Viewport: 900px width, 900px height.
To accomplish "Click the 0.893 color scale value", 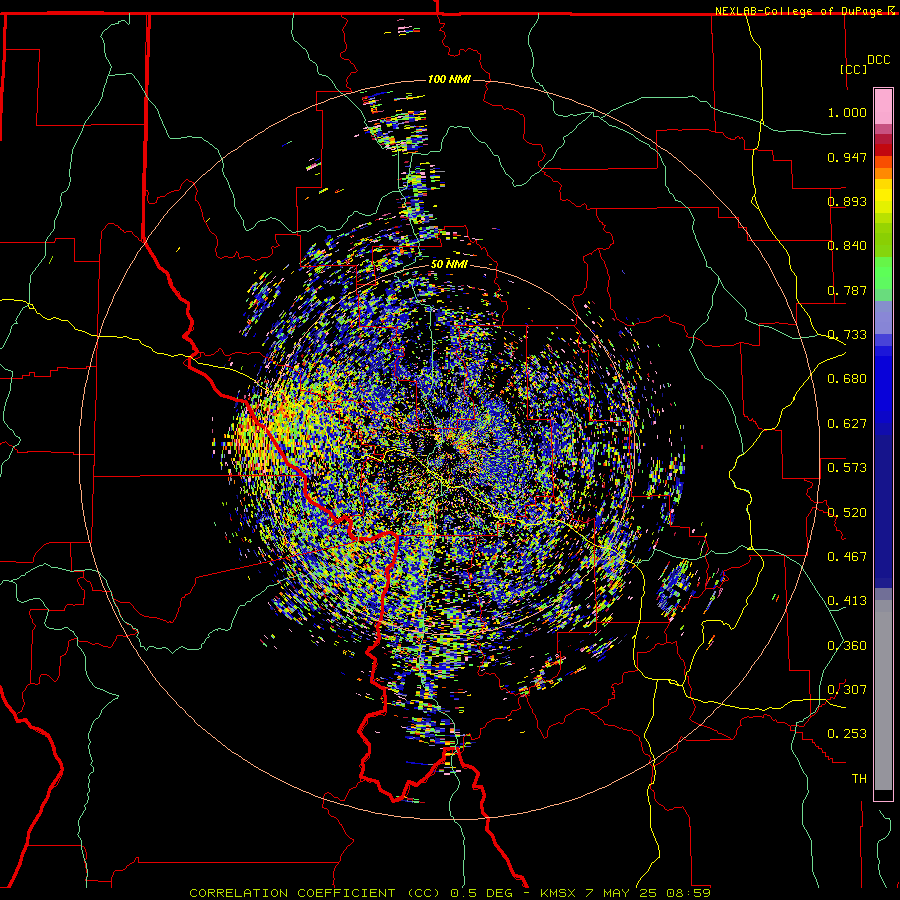I will tap(847, 201).
